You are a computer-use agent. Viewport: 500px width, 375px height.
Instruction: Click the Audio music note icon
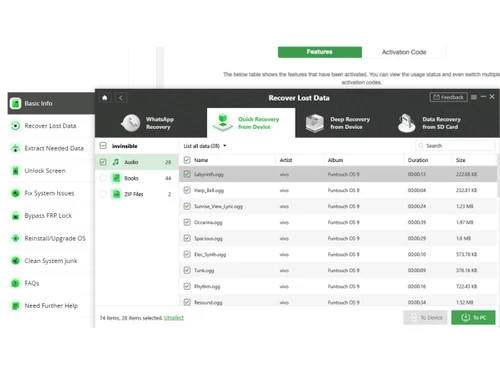tap(116, 162)
